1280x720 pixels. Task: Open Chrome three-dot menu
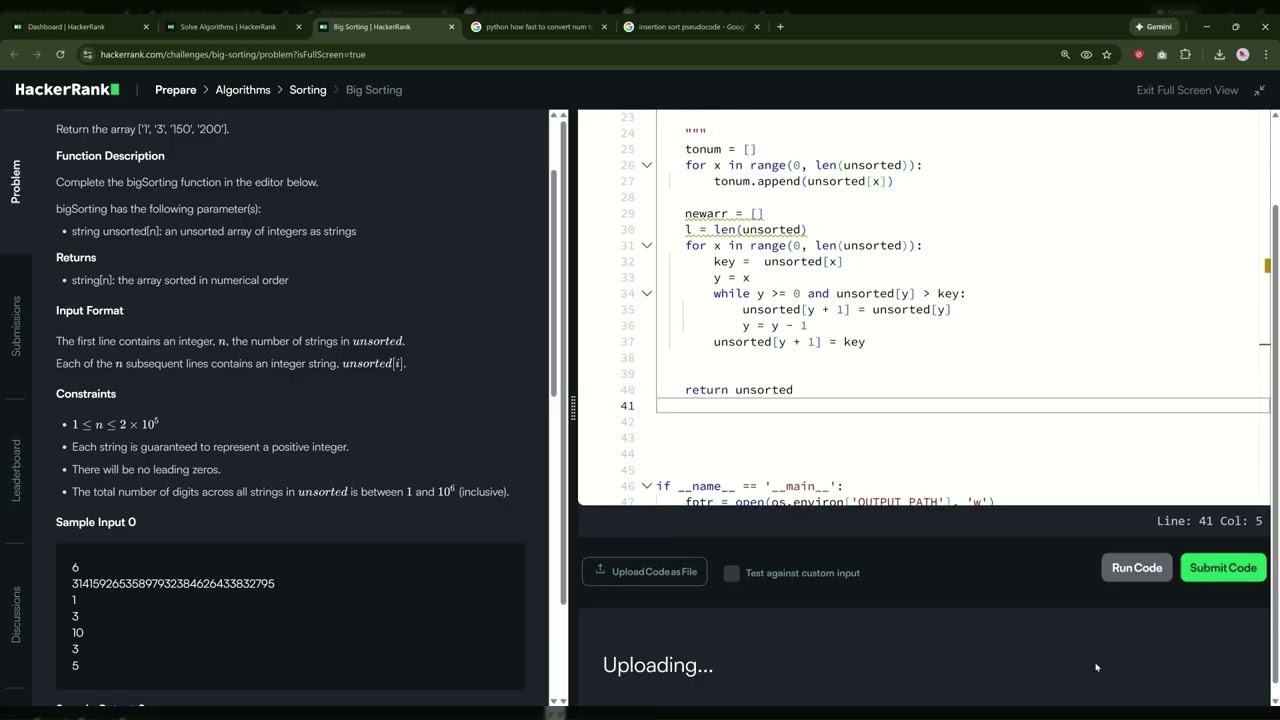click(1266, 54)
